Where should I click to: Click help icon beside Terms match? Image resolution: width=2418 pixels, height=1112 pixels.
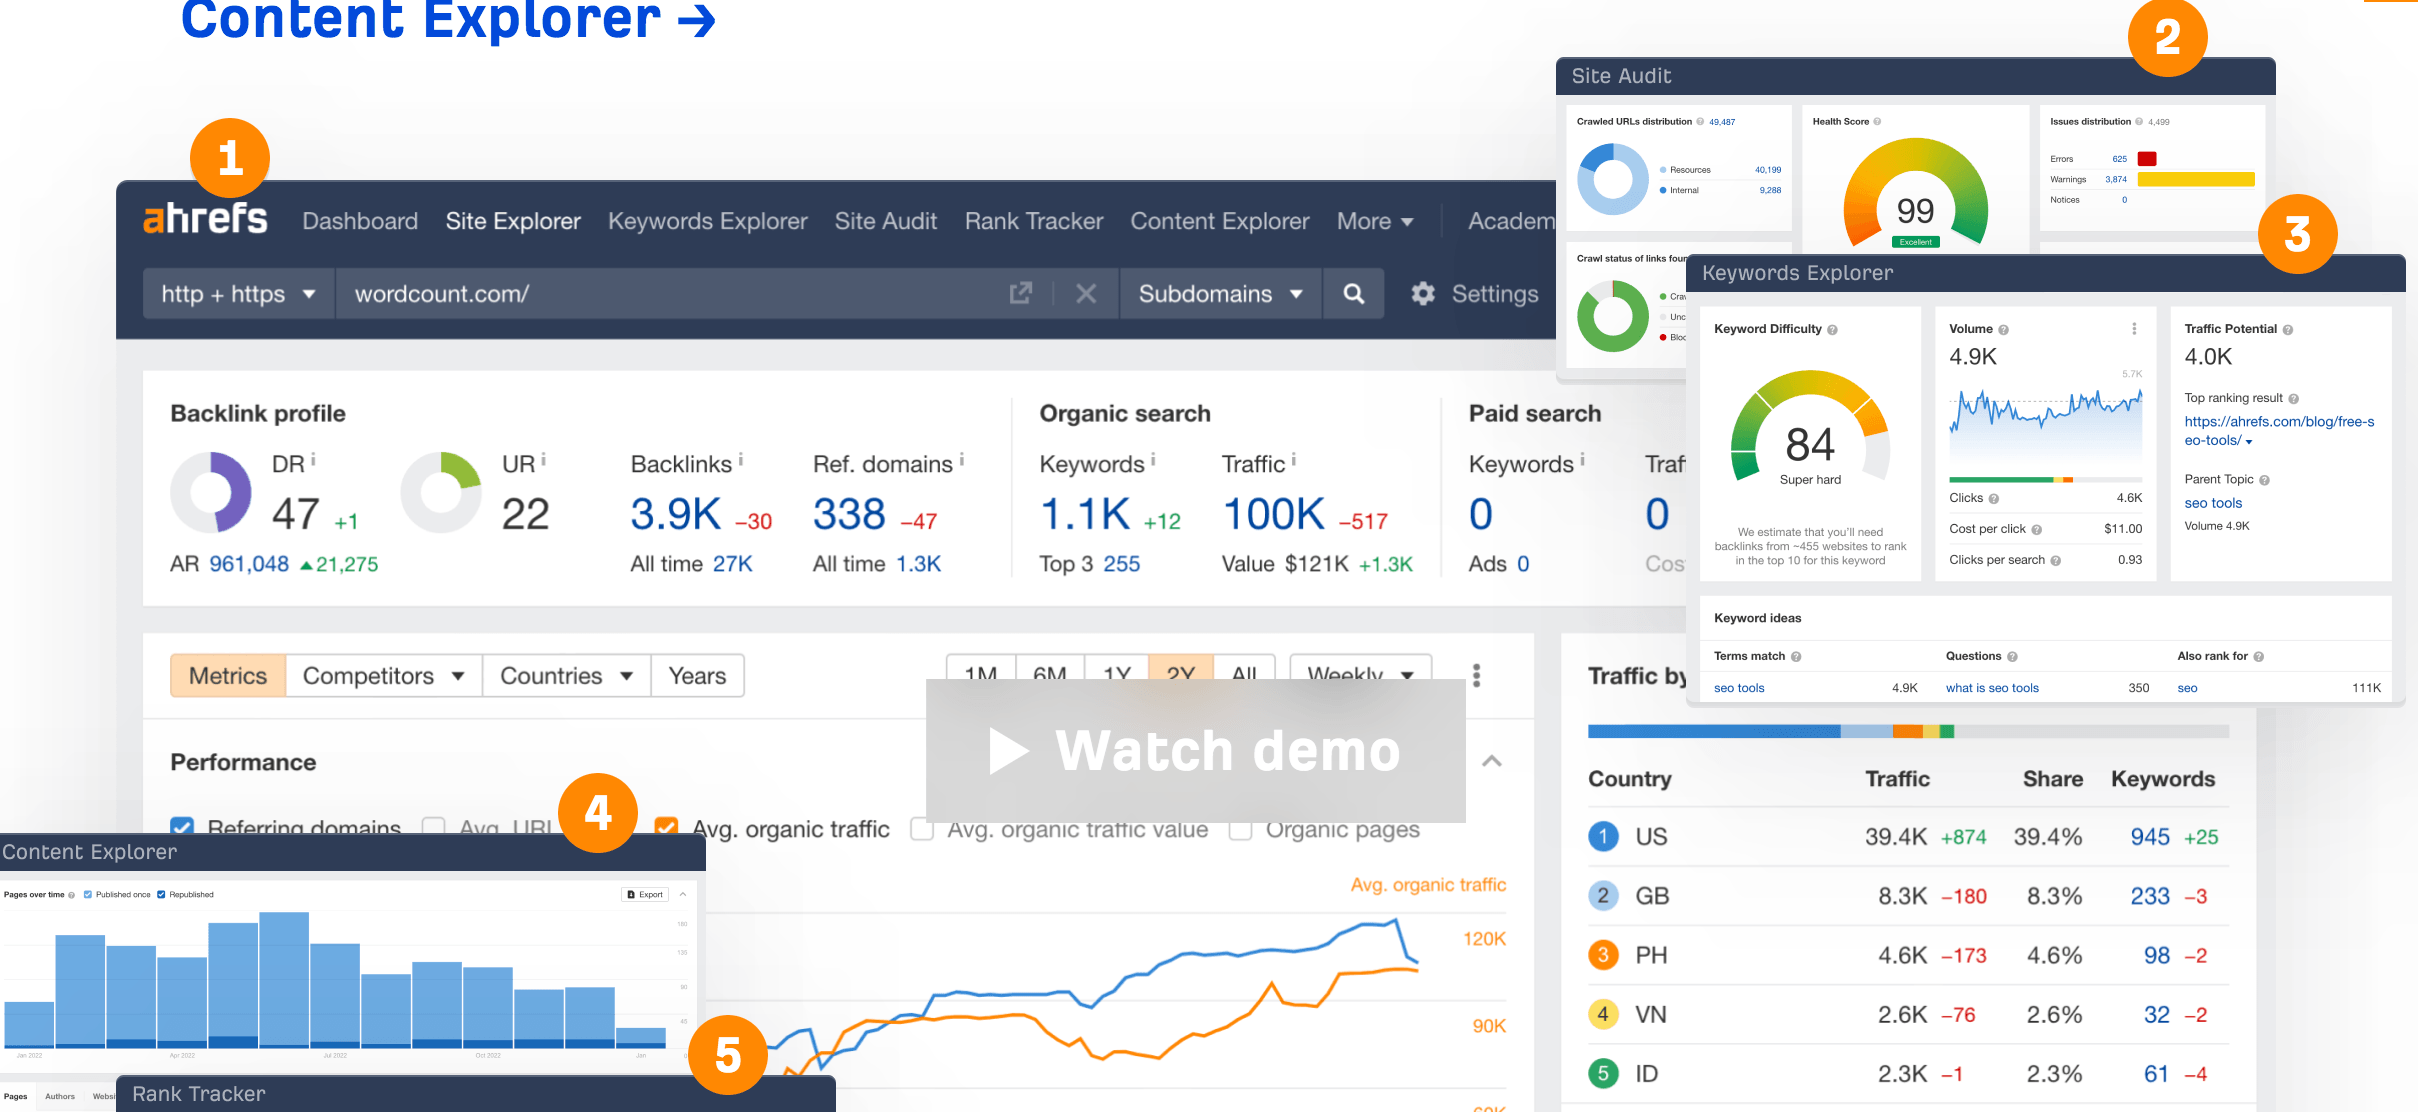point(1796,657)
